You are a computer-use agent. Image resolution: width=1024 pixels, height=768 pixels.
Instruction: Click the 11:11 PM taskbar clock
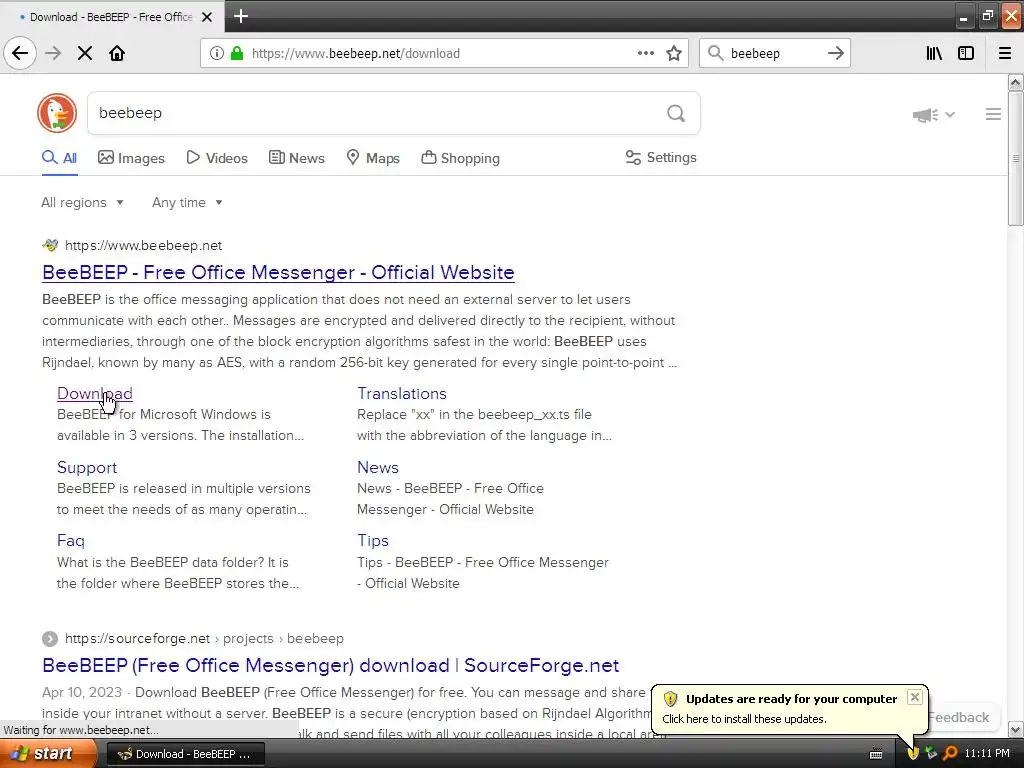click(x=987, y=754)
